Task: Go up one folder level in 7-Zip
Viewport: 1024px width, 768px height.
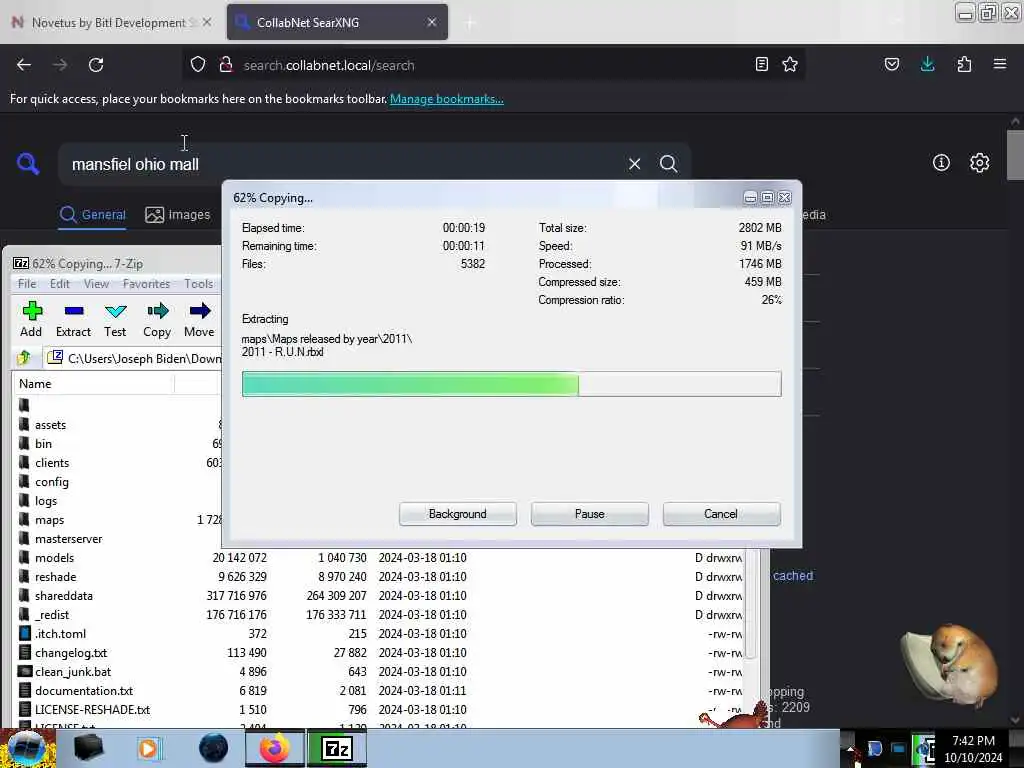Action: (x=24, y=358)
